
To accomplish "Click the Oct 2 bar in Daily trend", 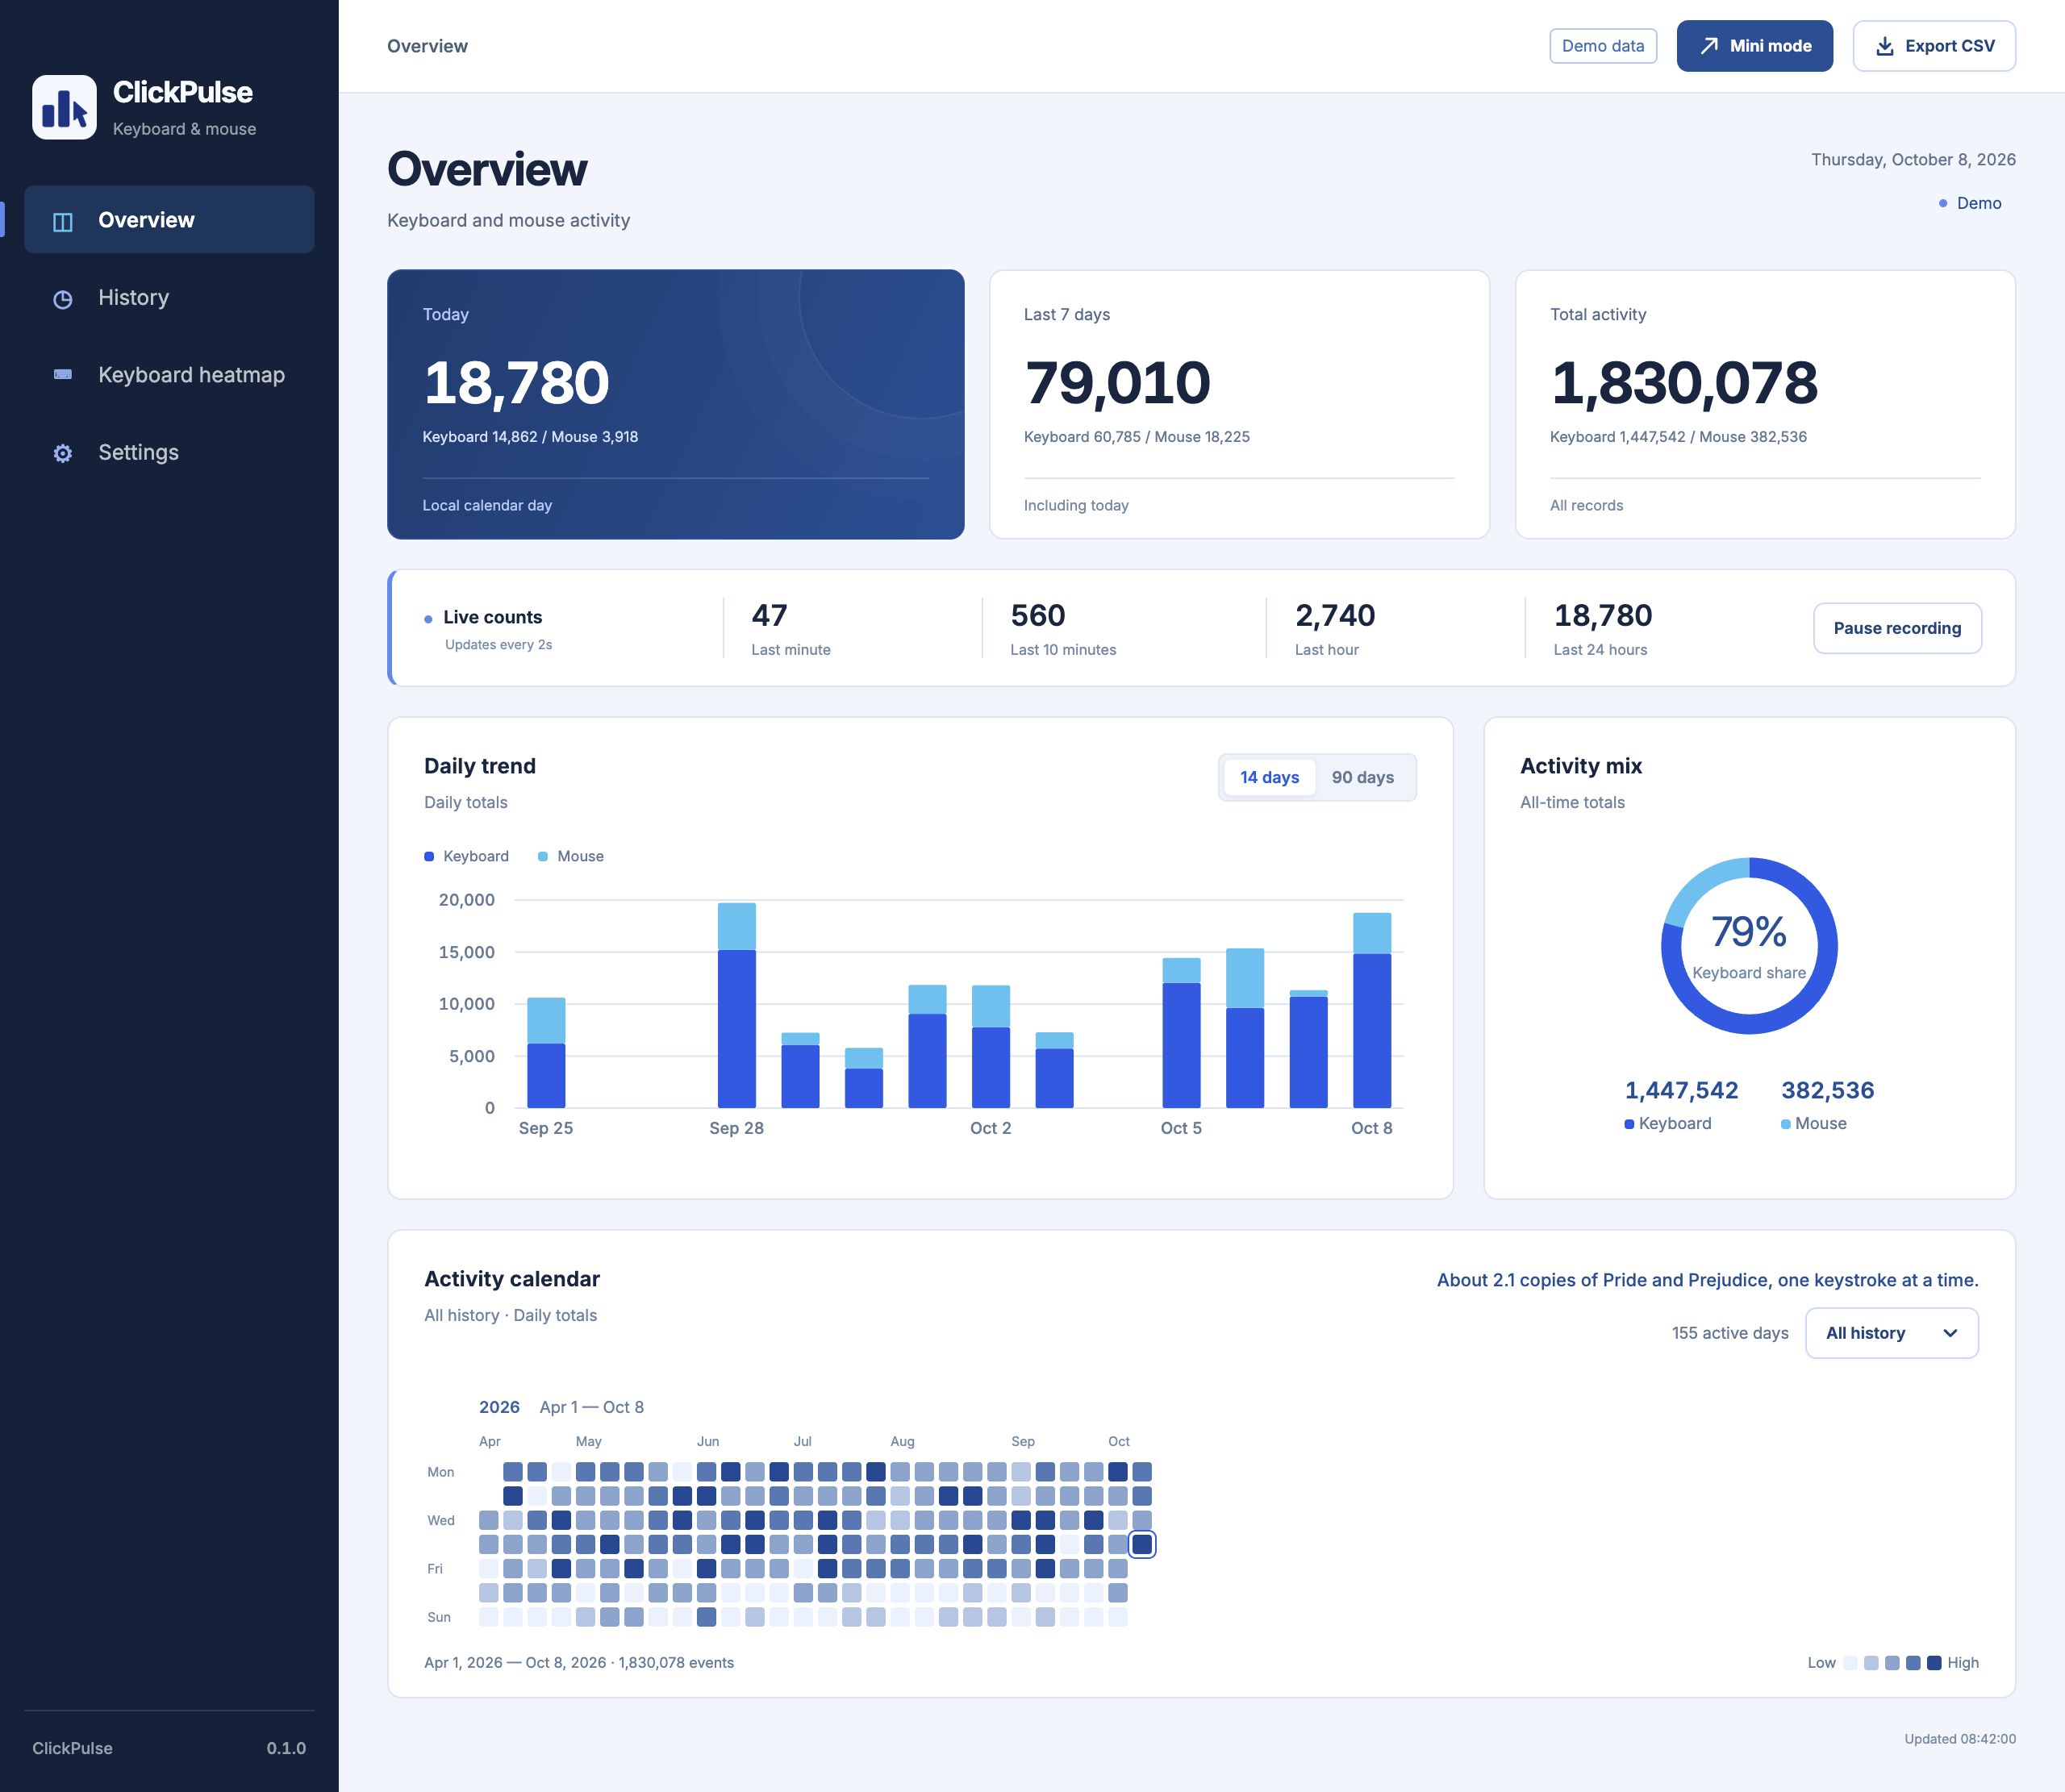I will click(x=991, y=1047).
